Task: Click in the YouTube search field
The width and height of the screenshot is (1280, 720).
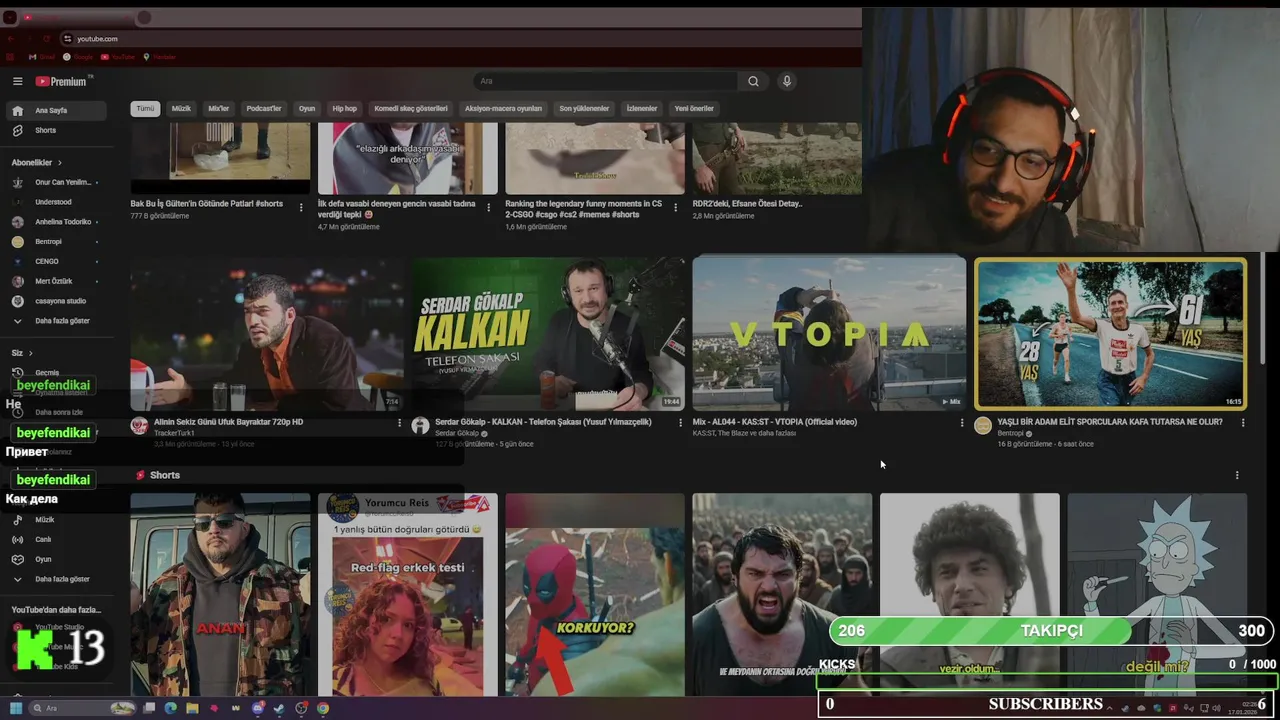Action: point(605,81)
